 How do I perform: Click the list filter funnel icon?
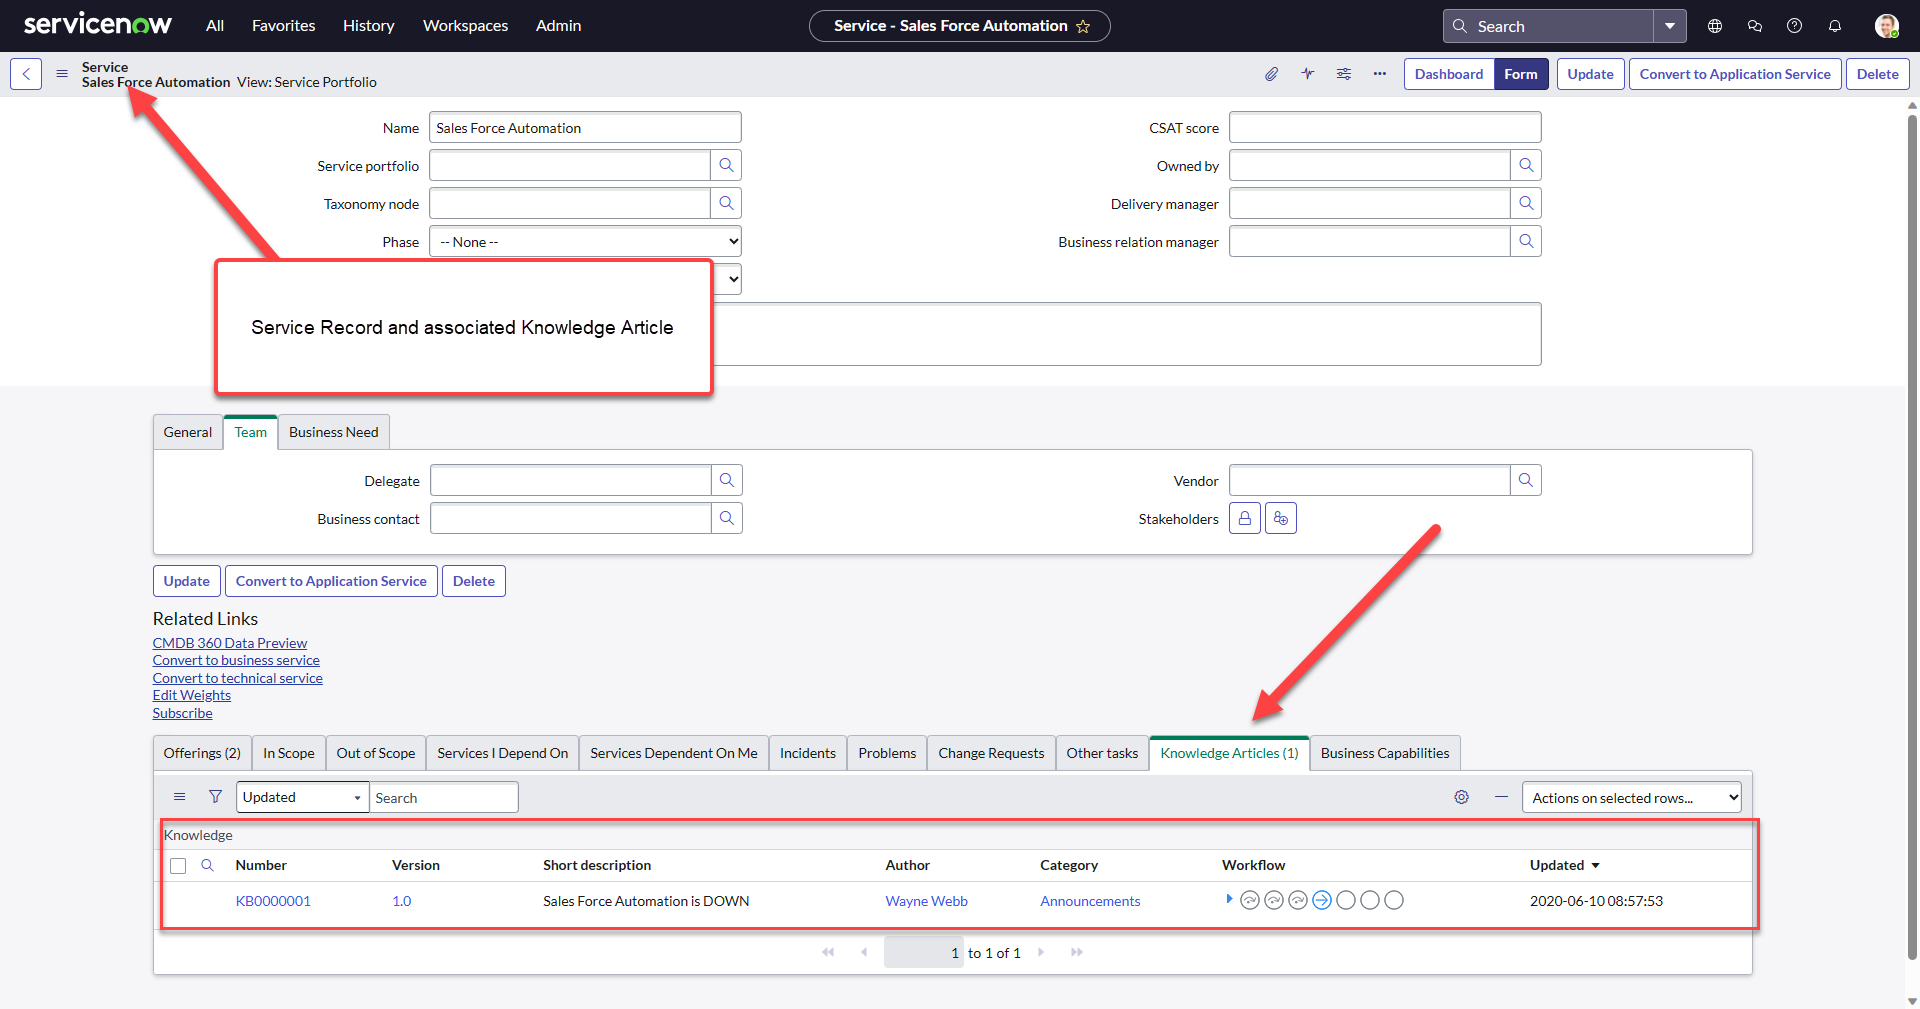pyautogui.click(x=215, y=797)
